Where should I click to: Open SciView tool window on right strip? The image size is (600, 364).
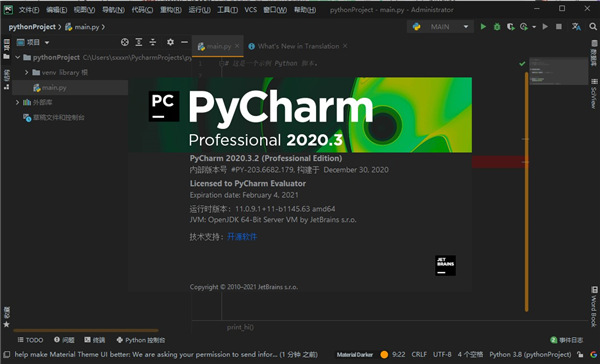[x=594, y=94]
